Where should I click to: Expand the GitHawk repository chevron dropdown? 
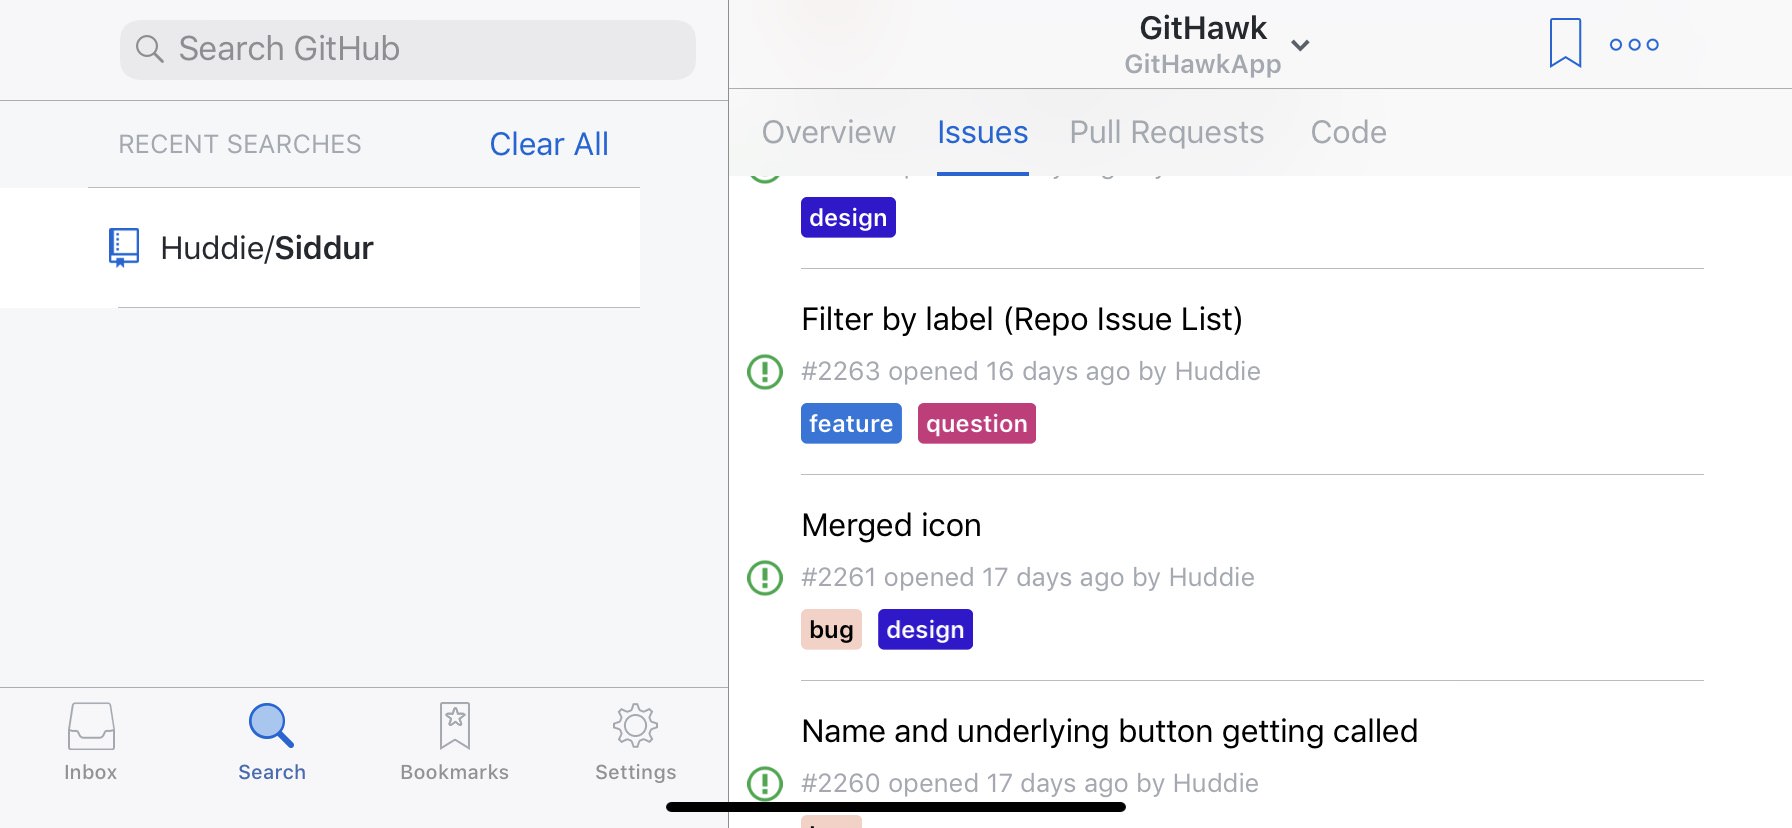point(1300,45)
